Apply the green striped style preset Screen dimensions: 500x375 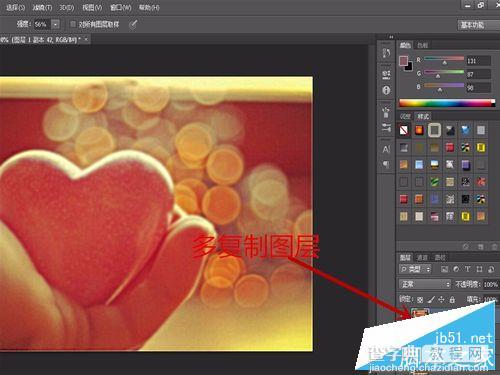(434, 182)
